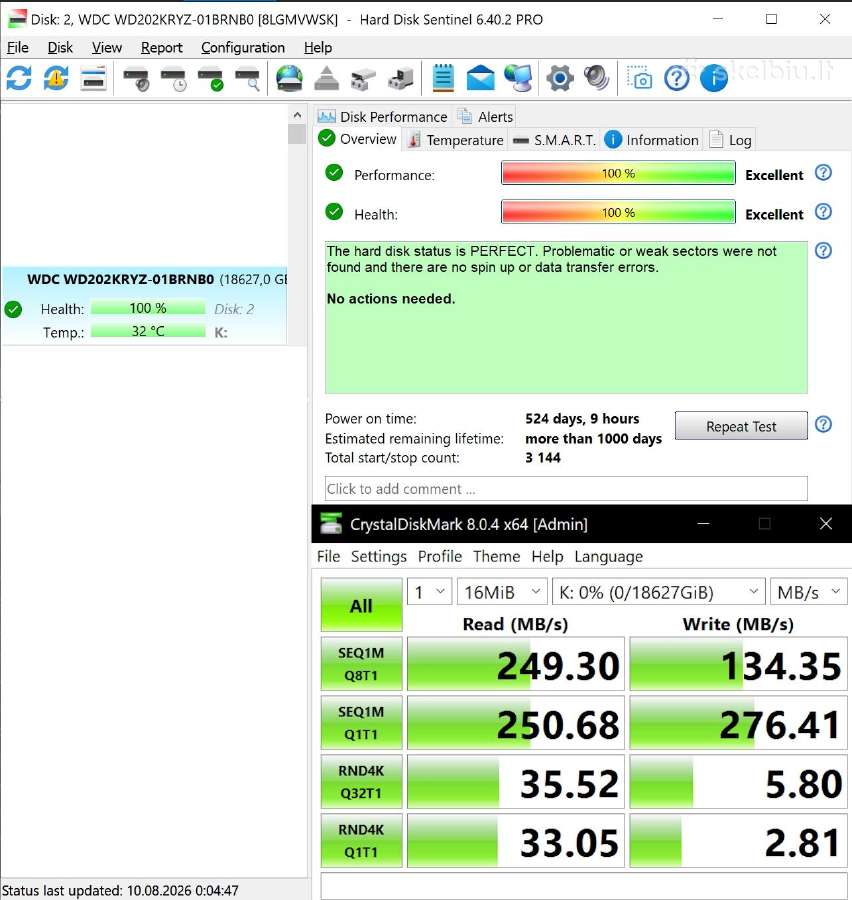The image size is (852, 900).
Task: Select the WDC WD202KRYZ-01BRNB0 disk entry
Action: click(144, 306)
